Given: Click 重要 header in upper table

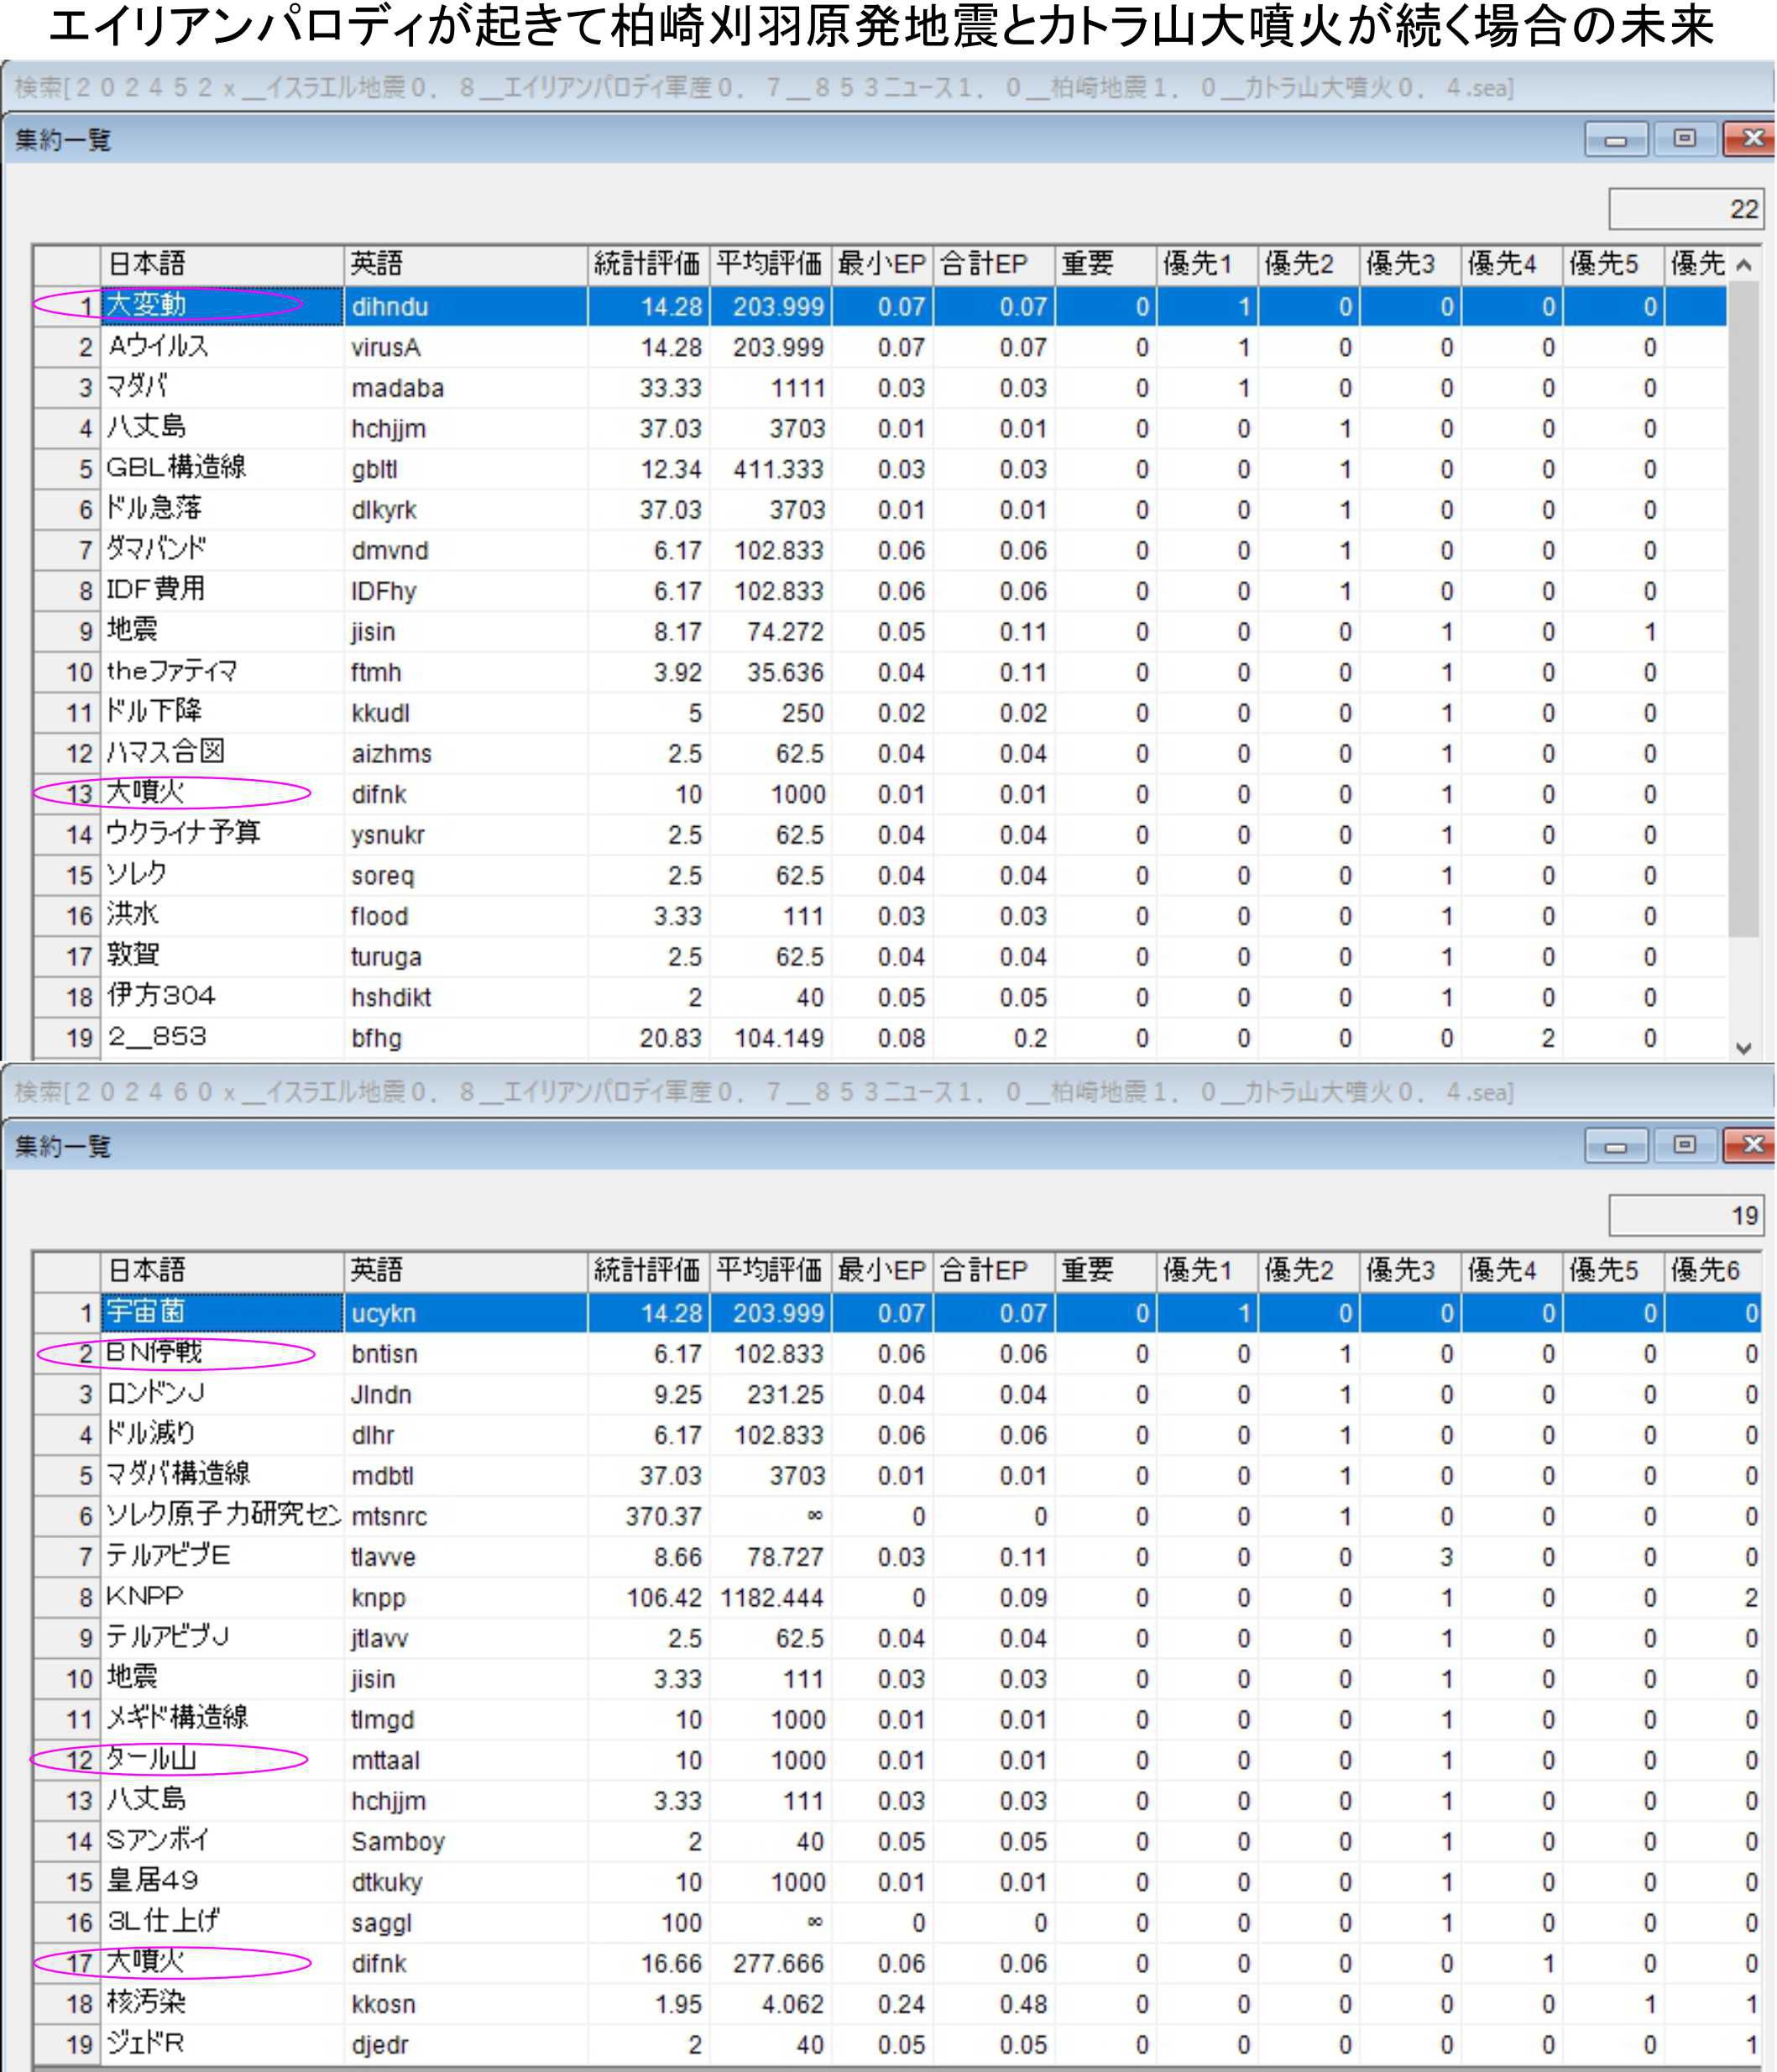Looking at the screenshot, I should pyautogui.click(x=1106, y=265).
